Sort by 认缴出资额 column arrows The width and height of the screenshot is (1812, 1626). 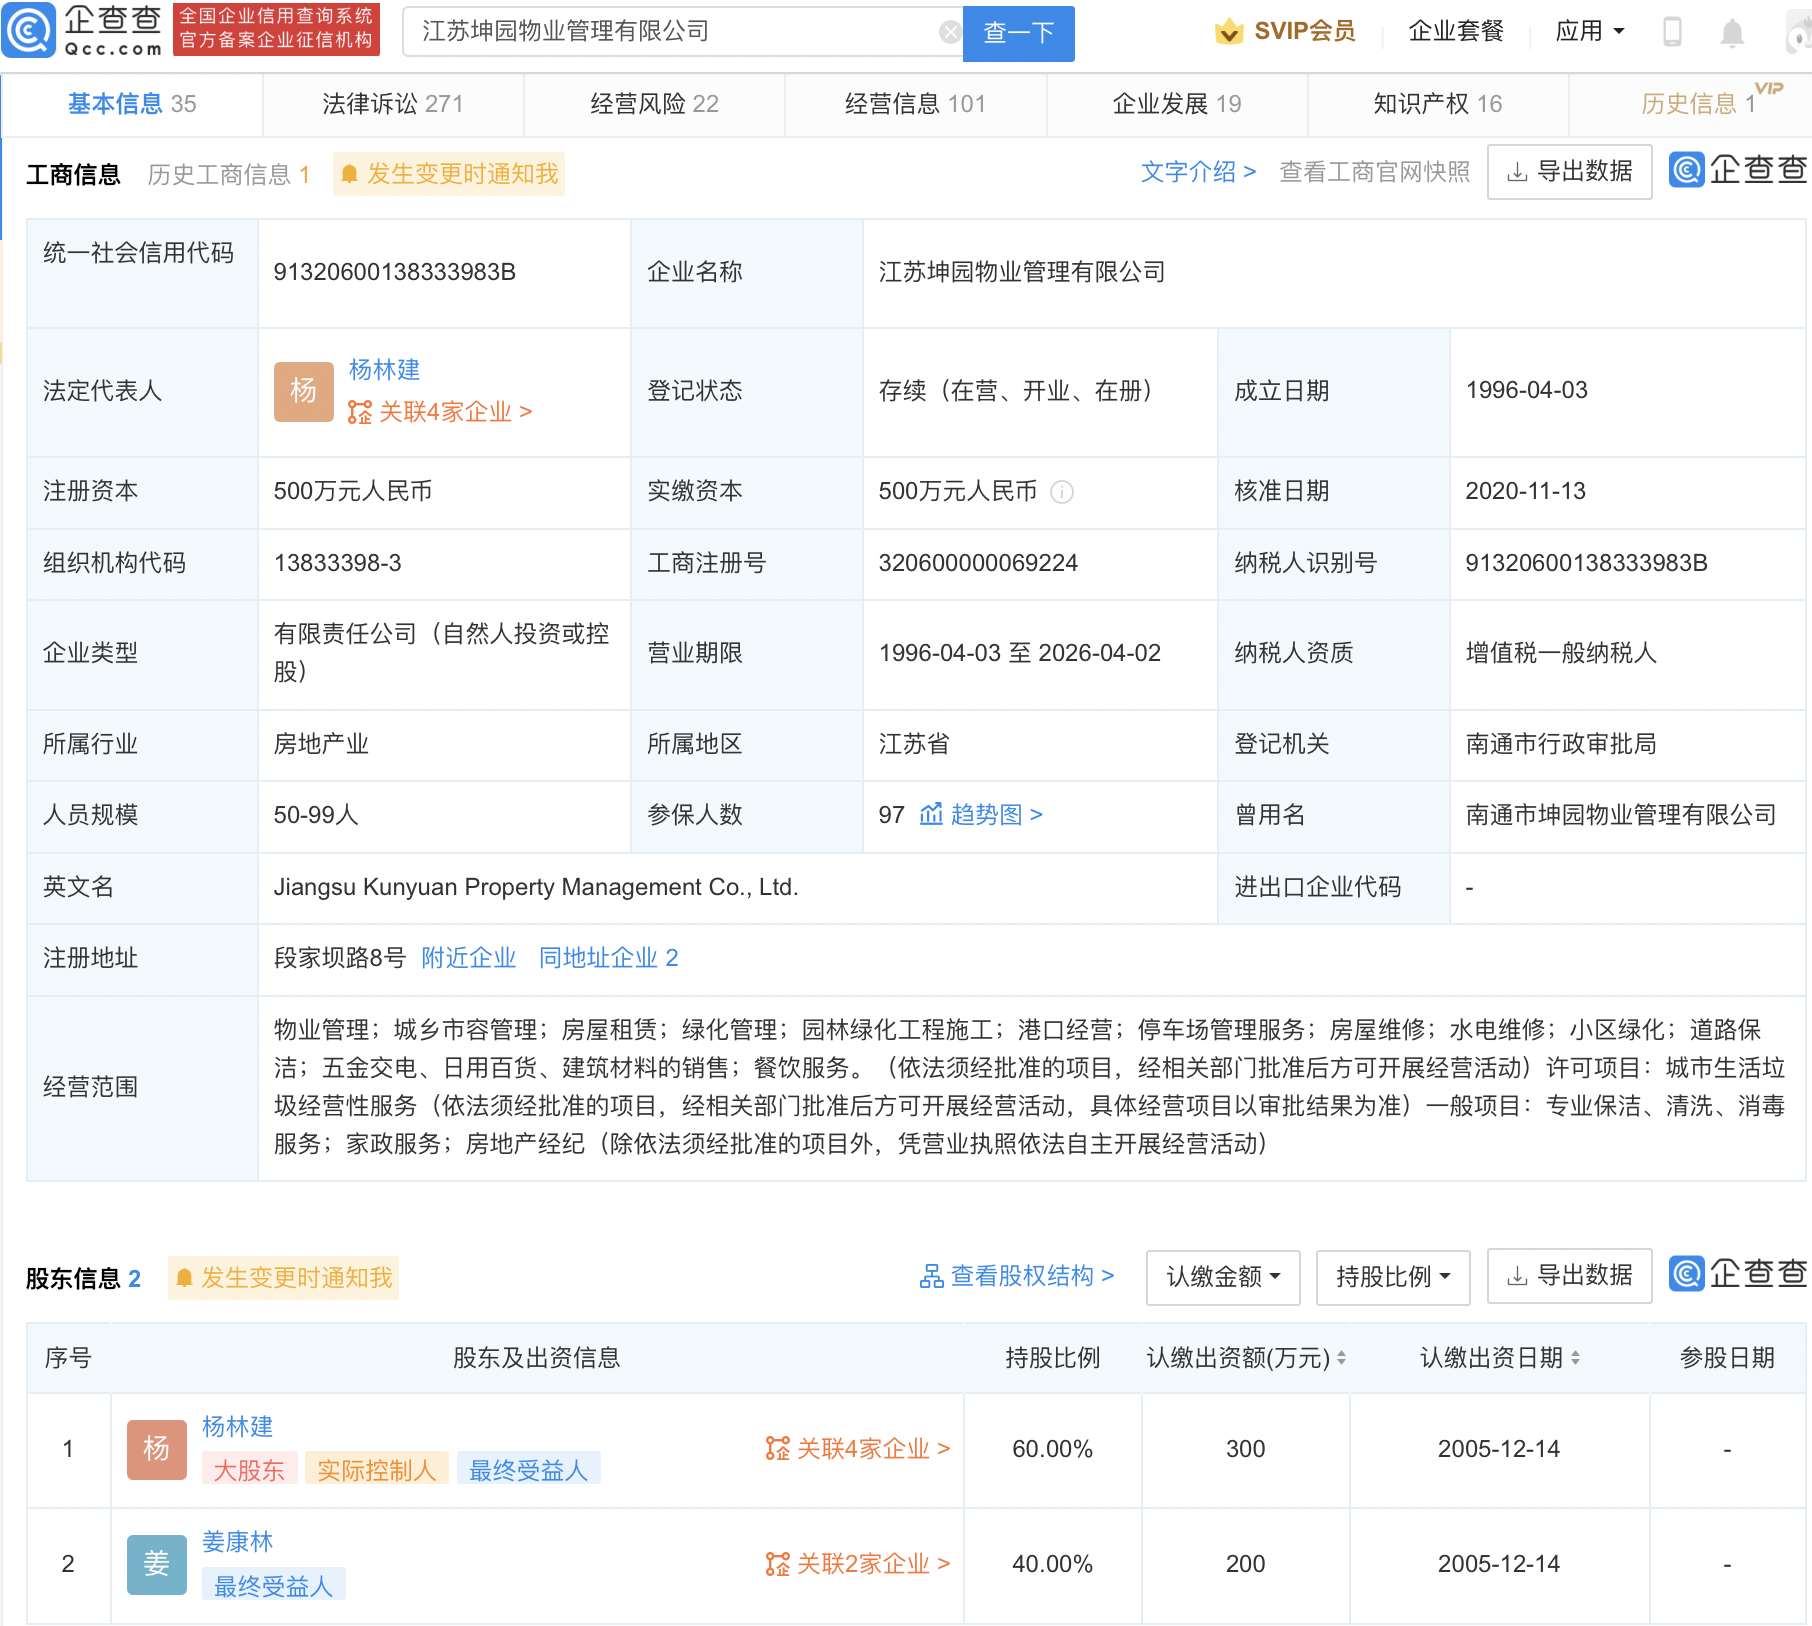(1342, 1358)
